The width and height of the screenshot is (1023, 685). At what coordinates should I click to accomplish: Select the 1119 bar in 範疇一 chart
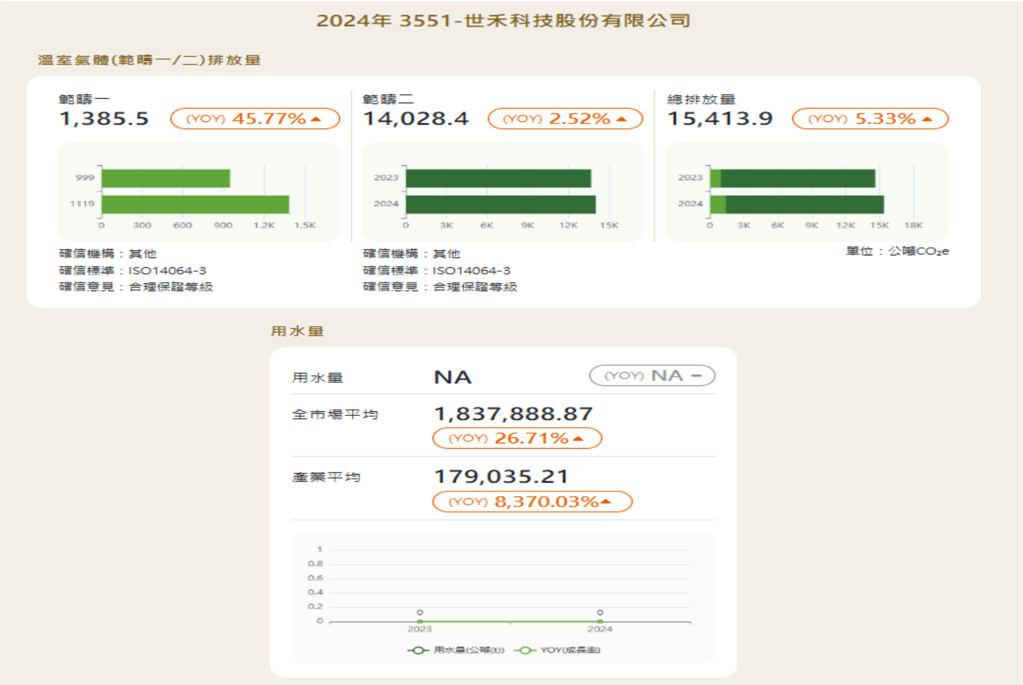point(195,204)
